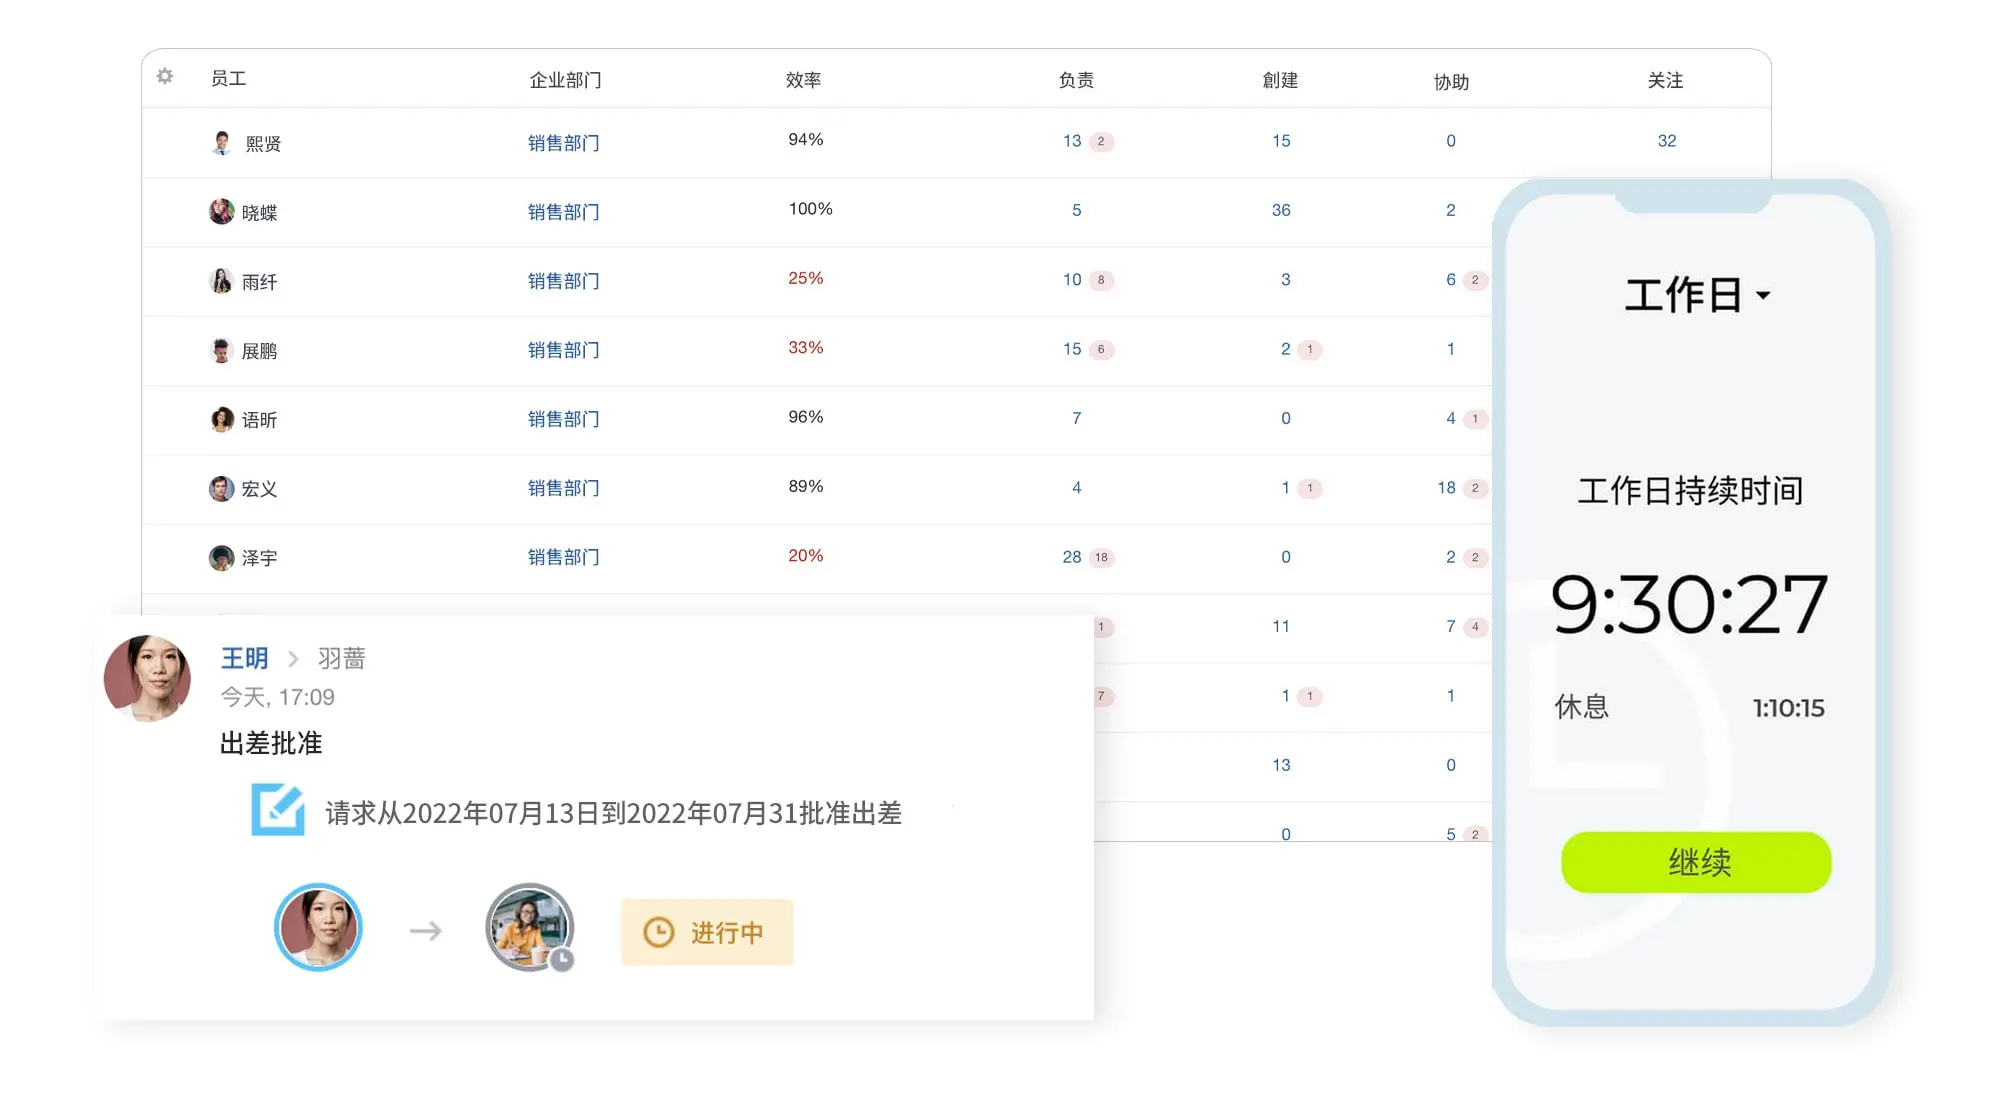Open 销售部门 link in 晓蝶's row

pos(564,212)
